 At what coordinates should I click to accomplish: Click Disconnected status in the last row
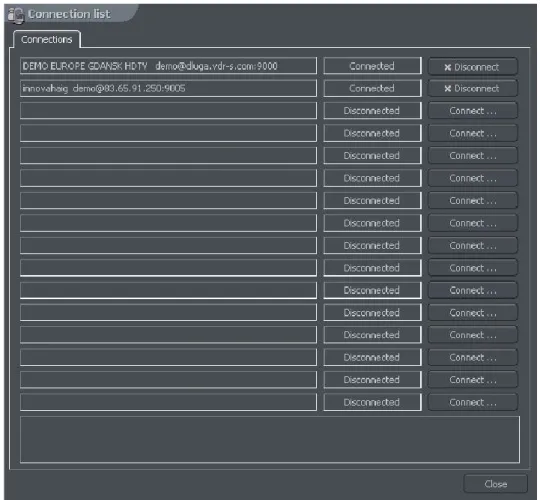(x=372, y=402)
